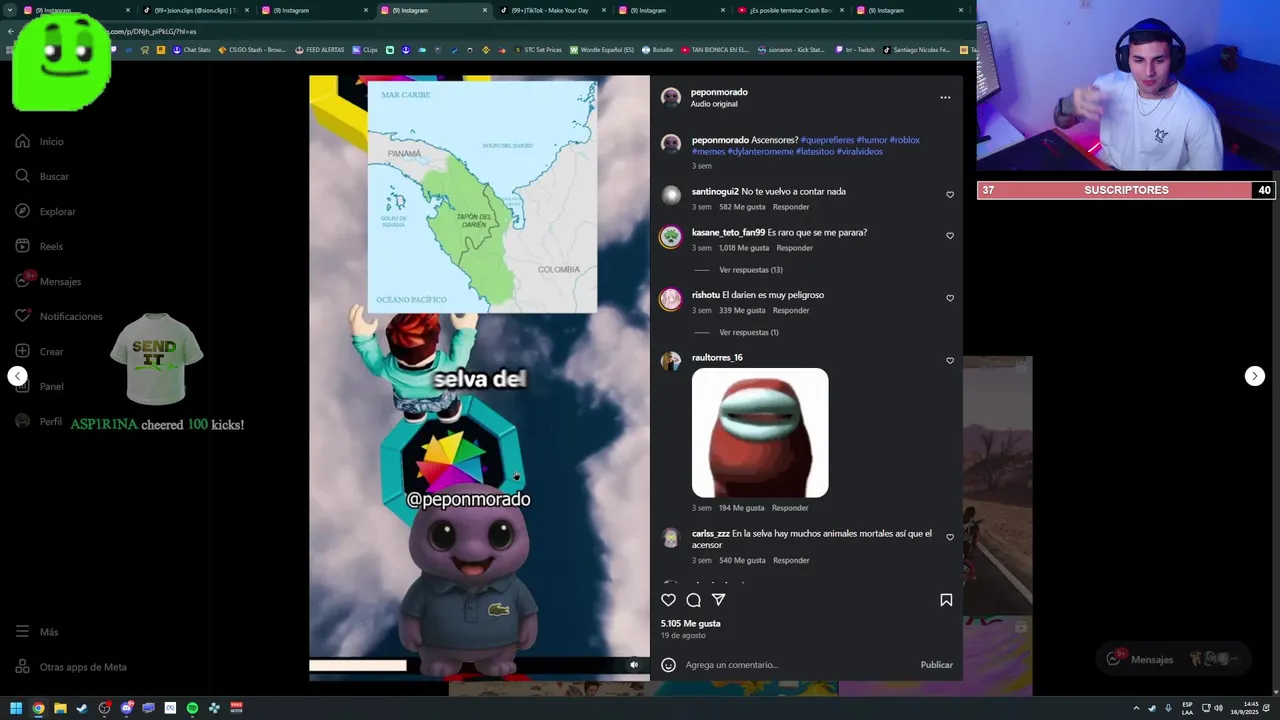Open the Boludle bookmark
This screenshot has width=1280, height=720.
click(659, 49)
